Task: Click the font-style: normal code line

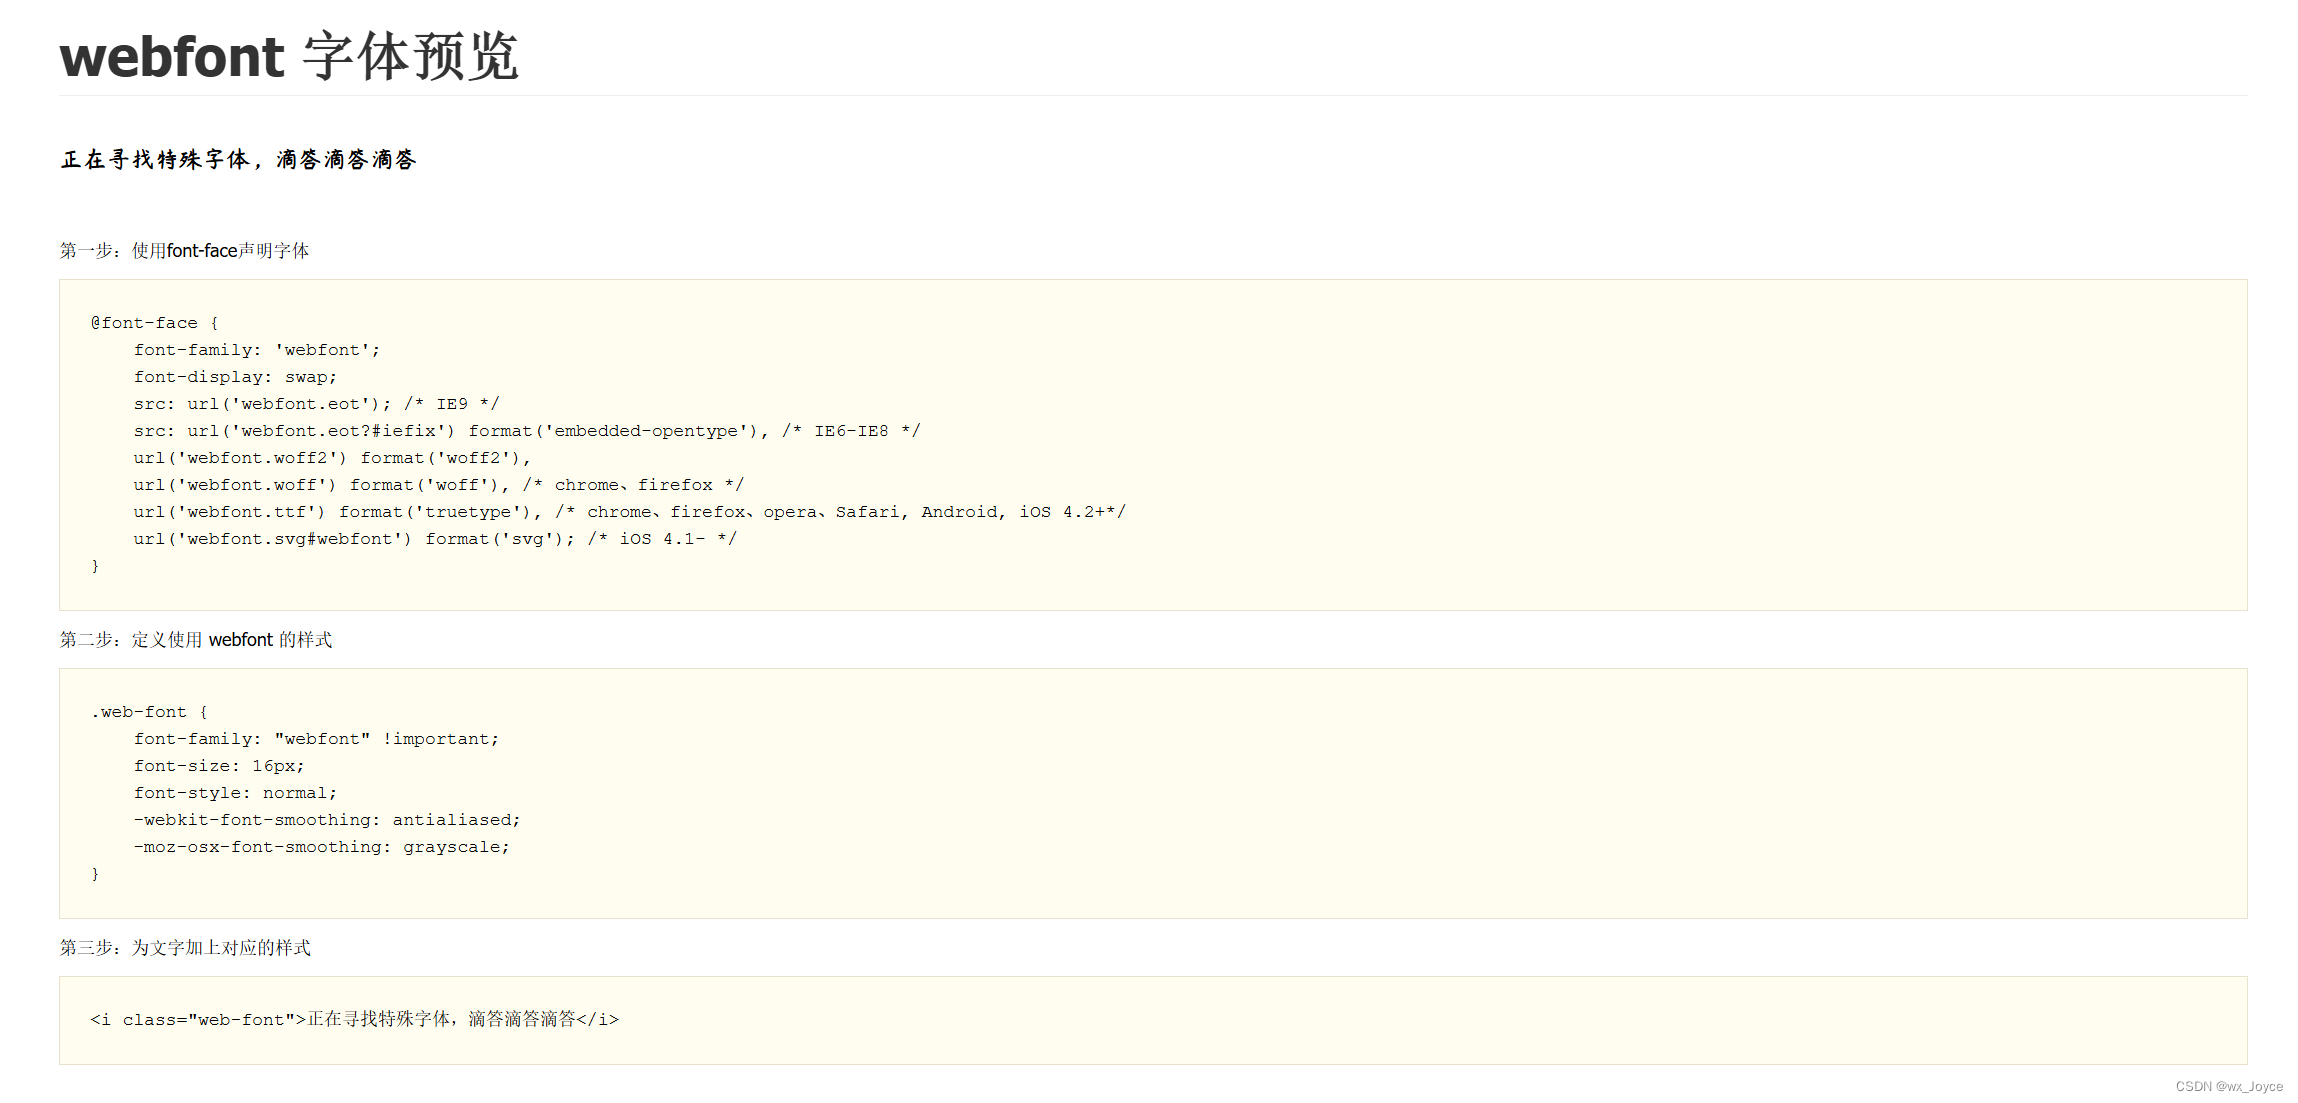Action: [235, 793]
